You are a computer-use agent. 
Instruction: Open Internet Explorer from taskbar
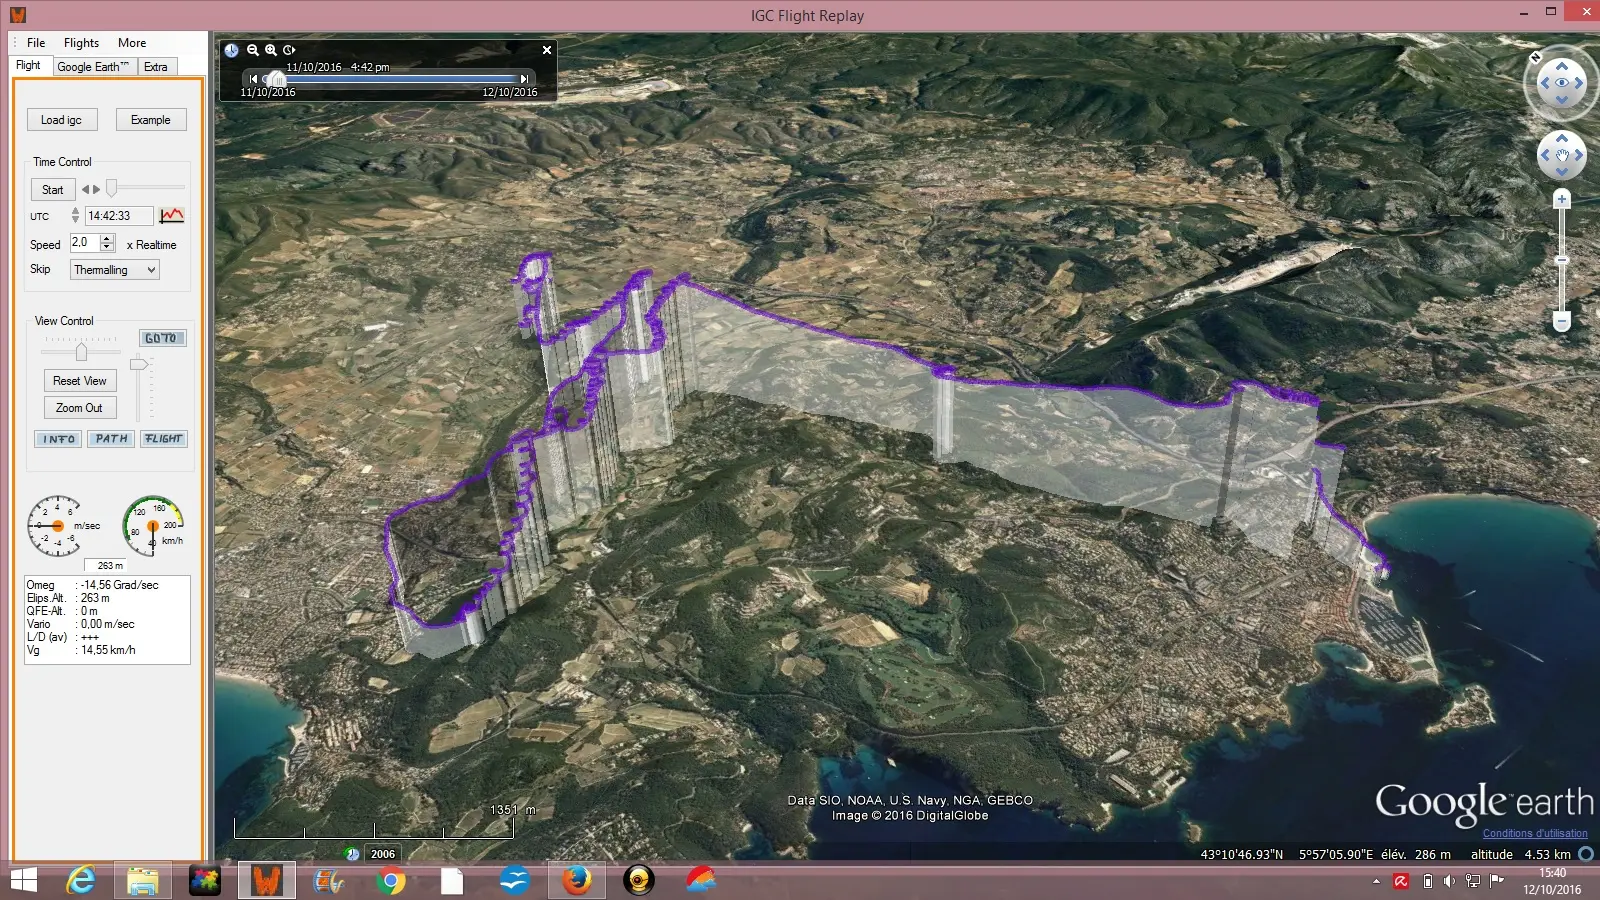81,880
